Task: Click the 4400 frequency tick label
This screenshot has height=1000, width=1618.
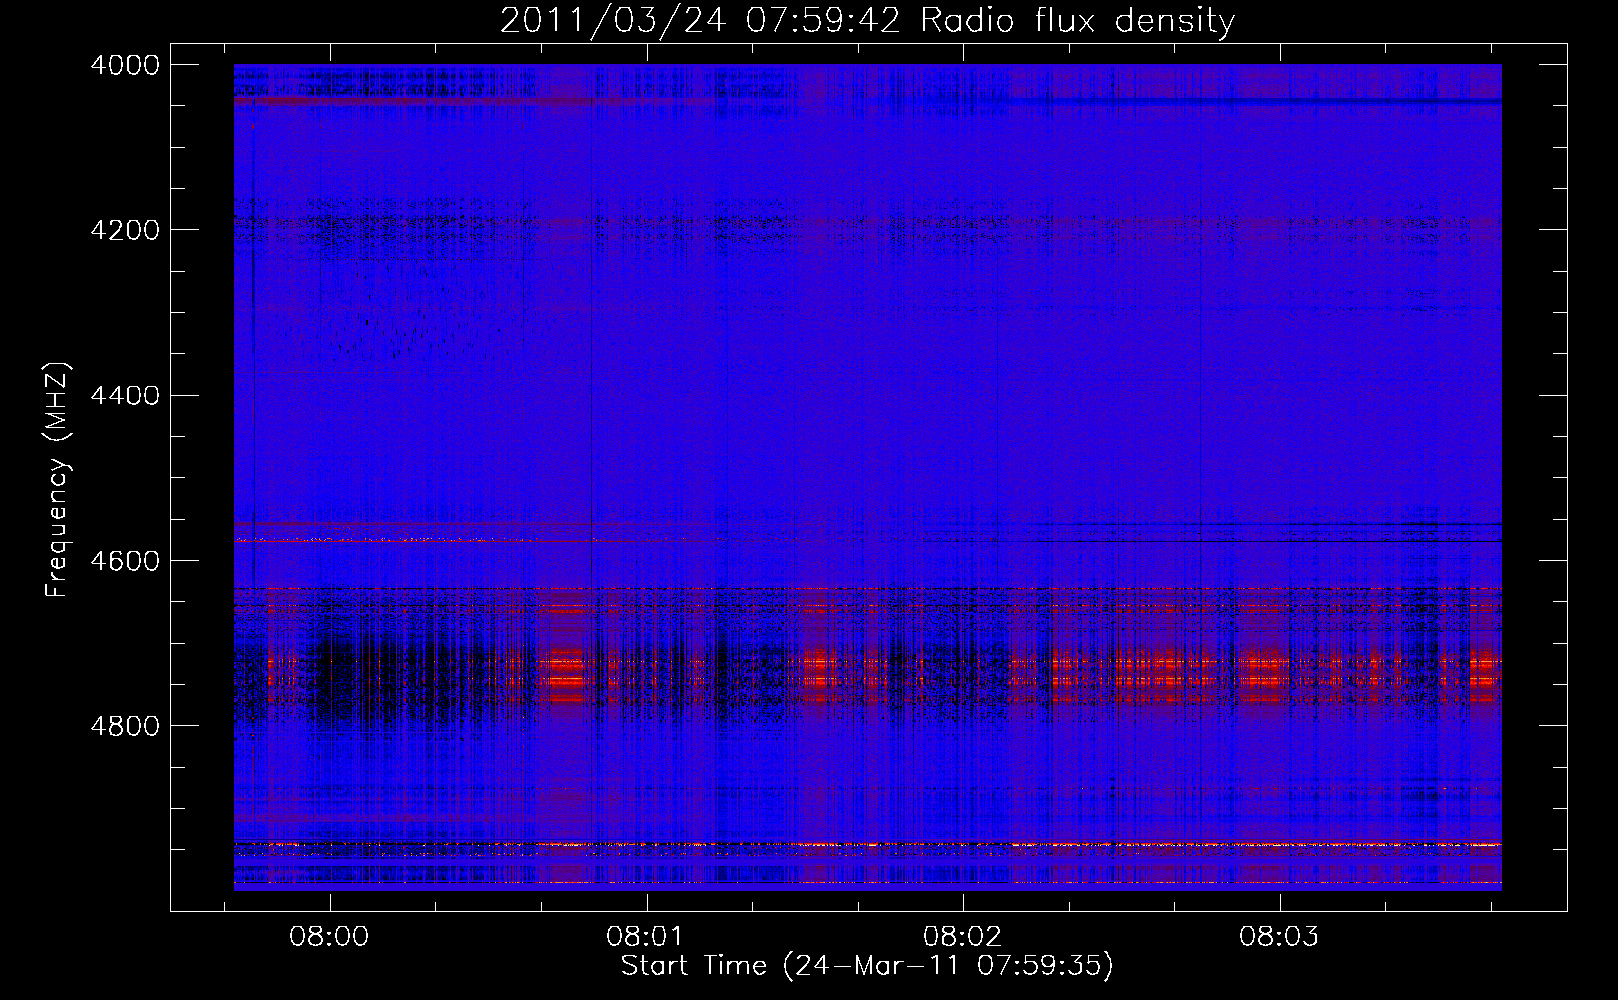Action: [125, 396]
